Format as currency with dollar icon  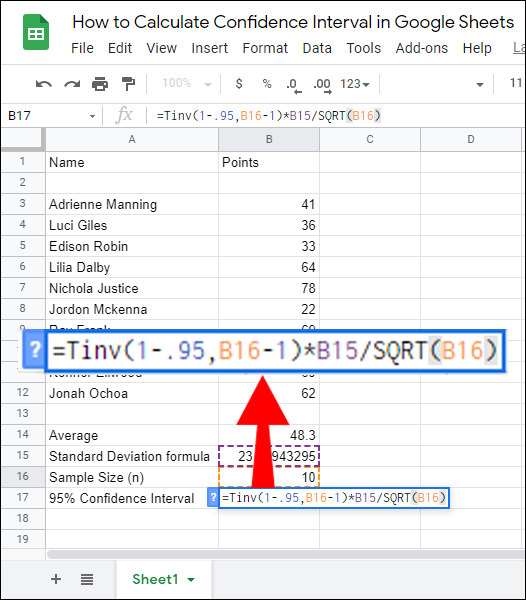239,83
